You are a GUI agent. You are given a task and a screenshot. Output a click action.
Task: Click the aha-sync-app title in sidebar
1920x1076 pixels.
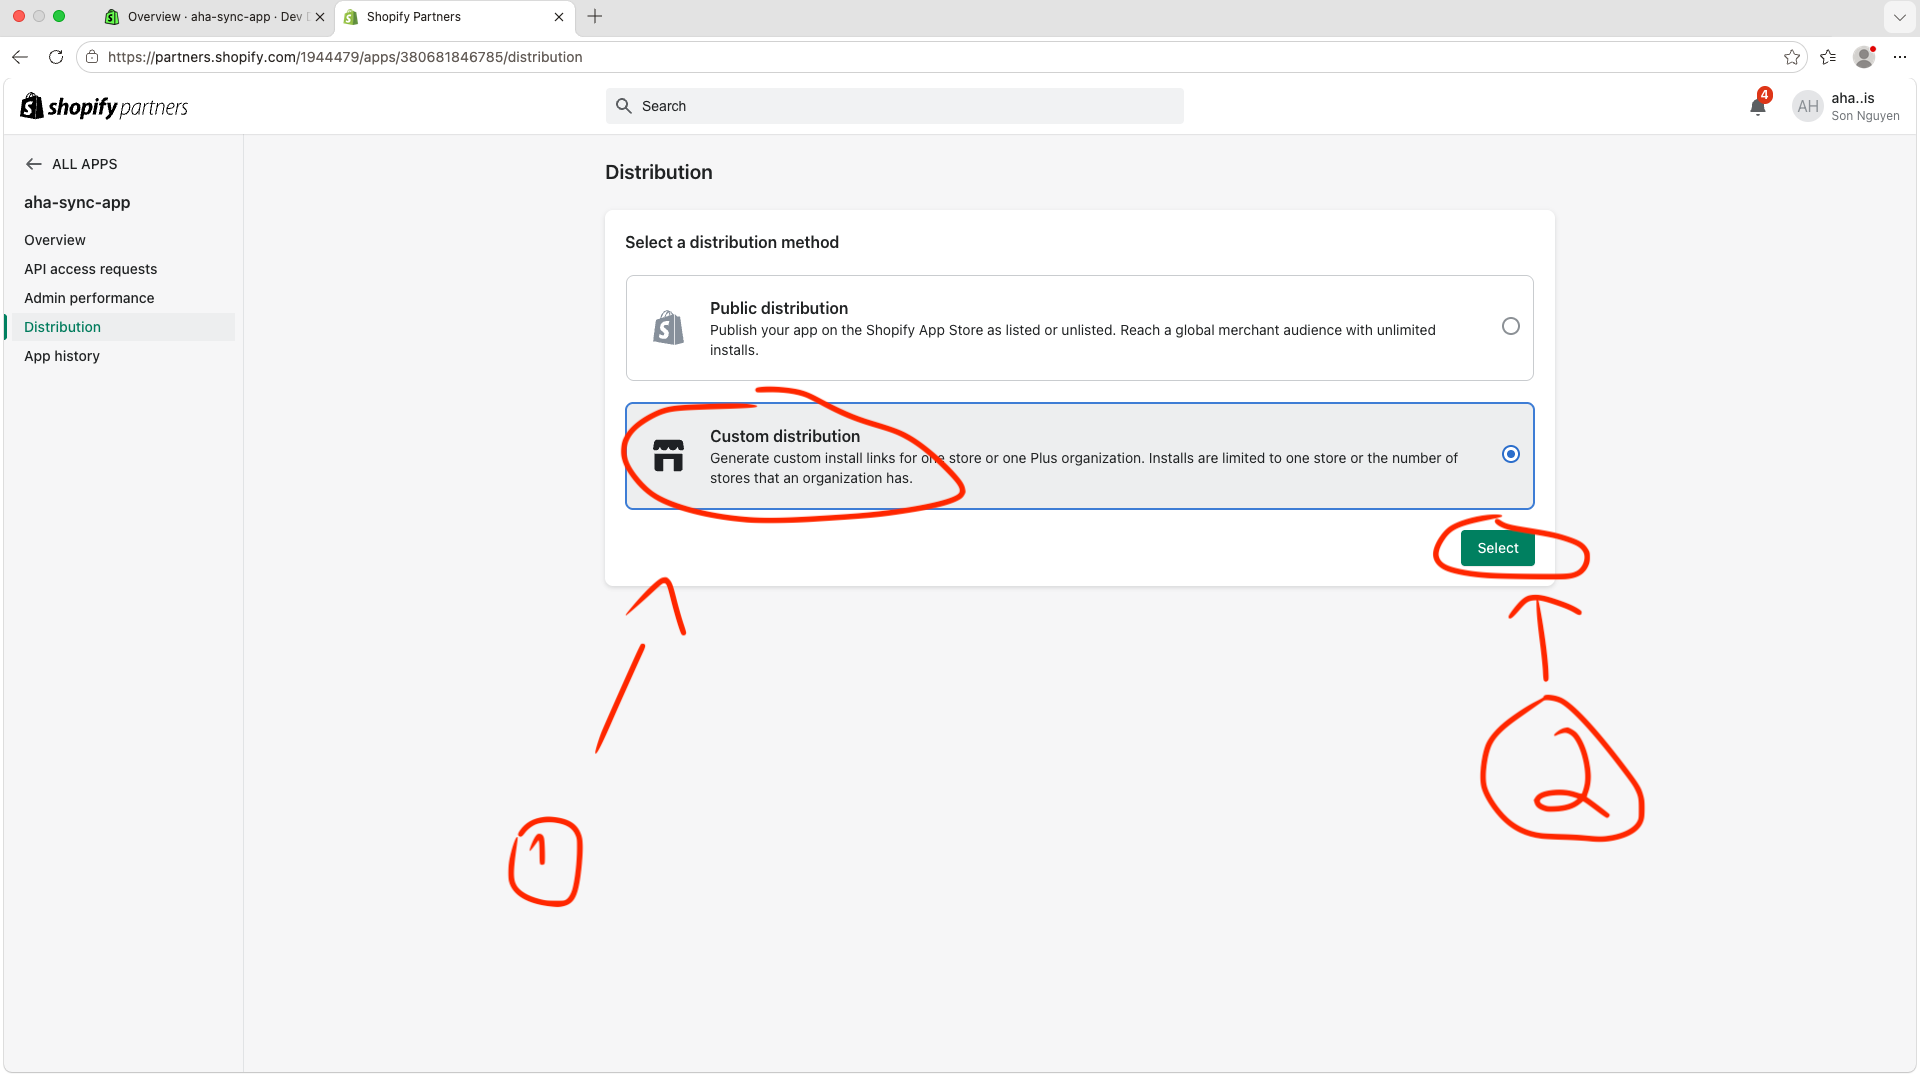77,202
